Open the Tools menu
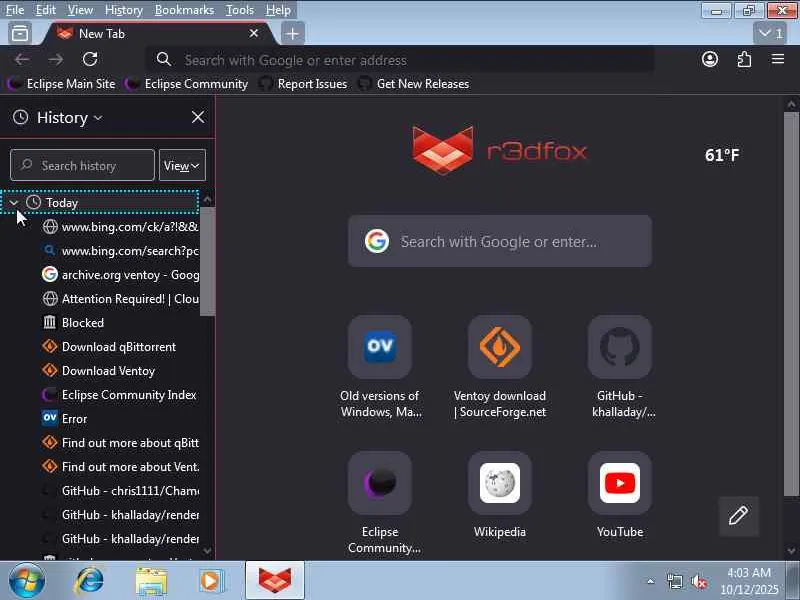The width and height of the screenshot is (800, 600). 239,10
